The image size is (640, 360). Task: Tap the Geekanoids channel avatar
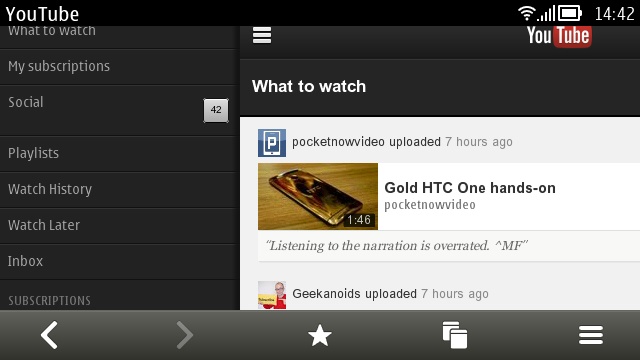tap(272, 295)
